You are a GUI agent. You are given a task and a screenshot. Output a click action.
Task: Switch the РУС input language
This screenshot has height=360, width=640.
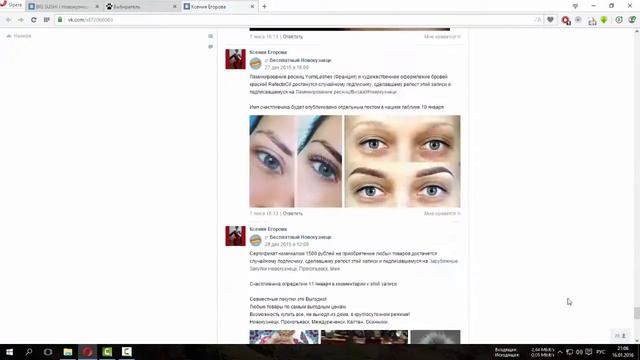[x=600, y=352]
